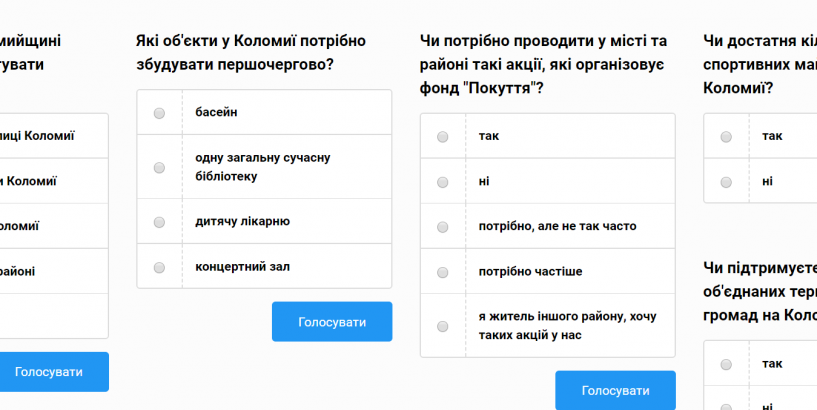Pick the 'концертний зал' option
Viewport: 817px width, 410px height.
point(159,267)
